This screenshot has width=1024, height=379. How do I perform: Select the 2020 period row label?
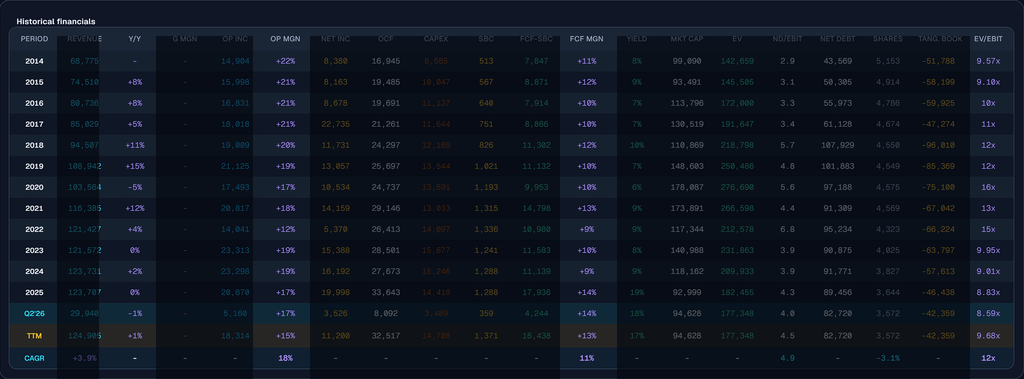[34, 188]
